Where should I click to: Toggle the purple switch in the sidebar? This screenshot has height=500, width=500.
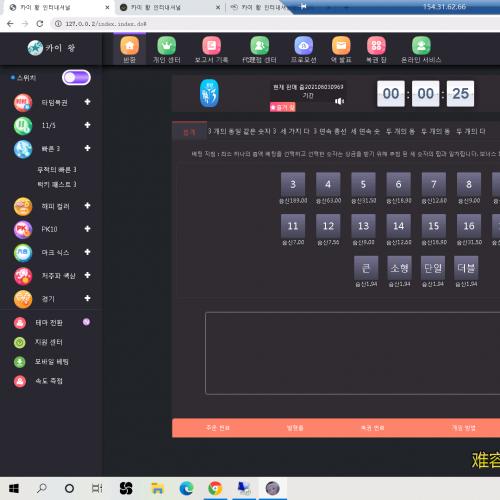click(76, 78)
